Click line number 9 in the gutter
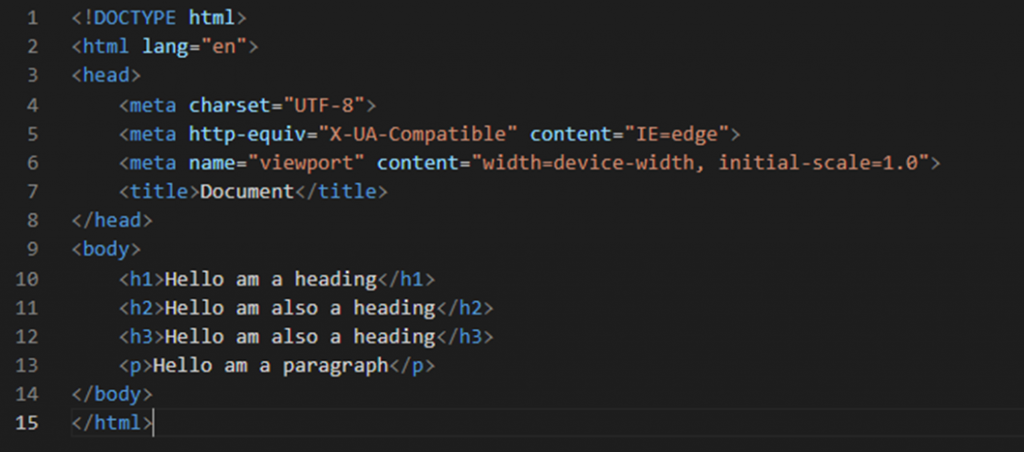 click(33, 249)
